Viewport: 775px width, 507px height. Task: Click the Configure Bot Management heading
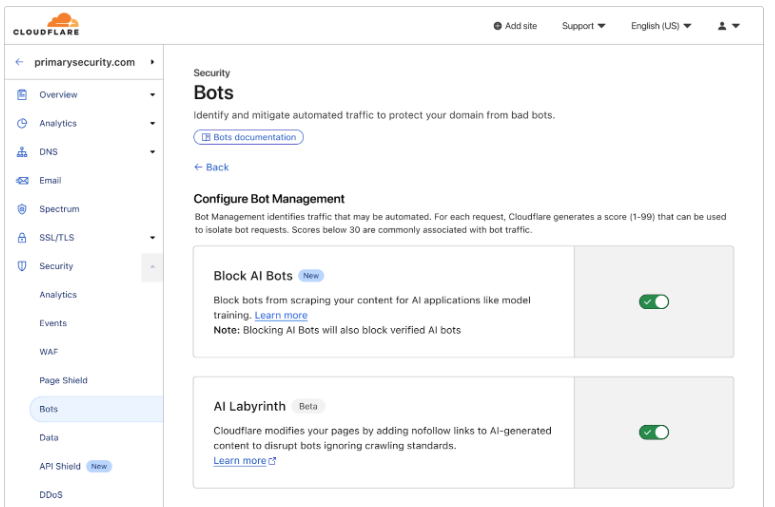click(269, 199)
